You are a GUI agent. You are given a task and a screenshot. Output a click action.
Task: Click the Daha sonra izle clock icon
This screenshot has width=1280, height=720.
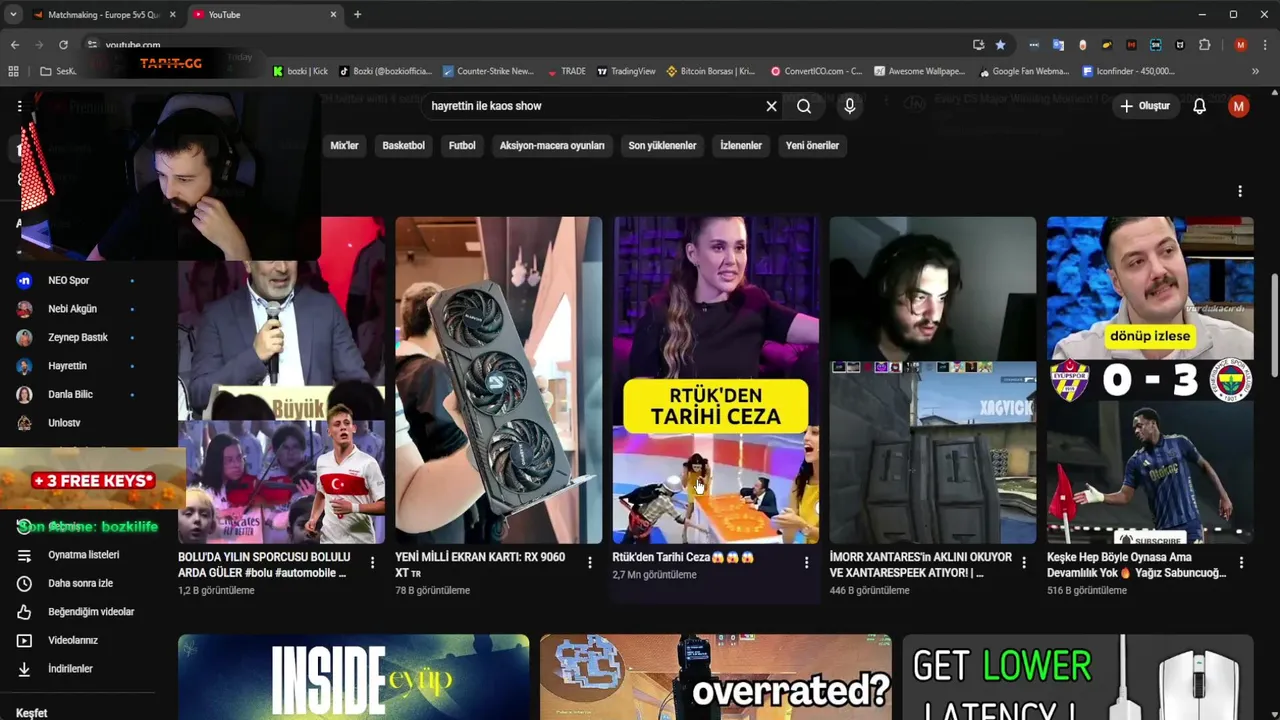click(25, 583)
